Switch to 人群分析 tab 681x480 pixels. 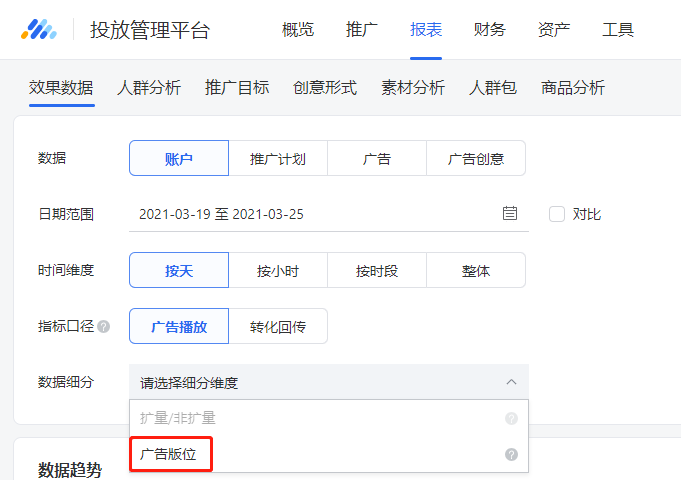(149, 88)
